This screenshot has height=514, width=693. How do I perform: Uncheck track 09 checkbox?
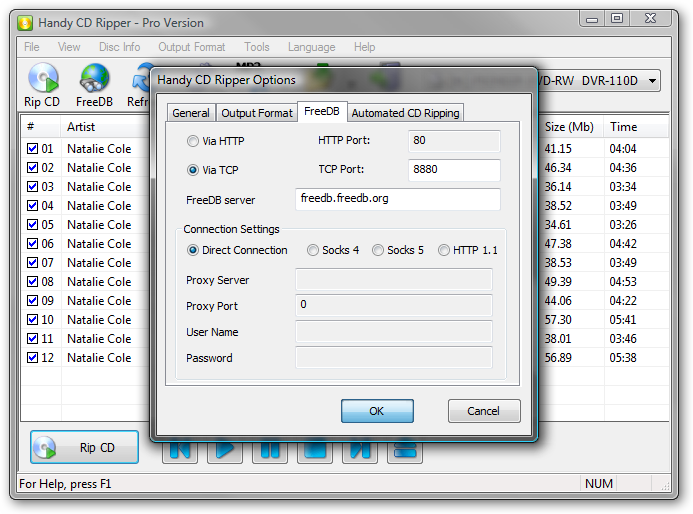point(32,301)
